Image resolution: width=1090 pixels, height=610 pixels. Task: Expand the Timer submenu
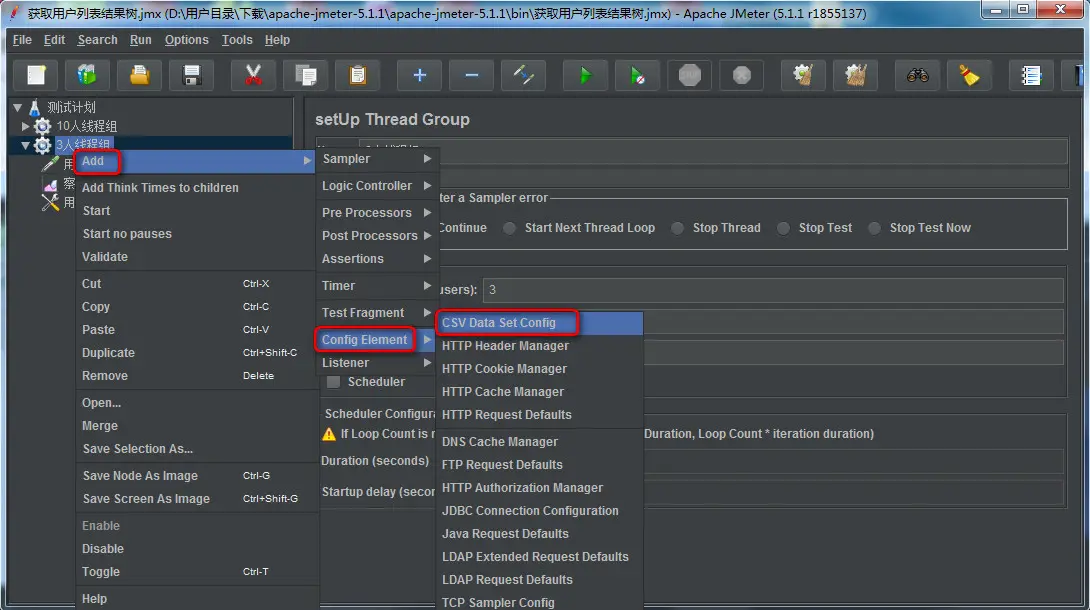pos(376,286)
